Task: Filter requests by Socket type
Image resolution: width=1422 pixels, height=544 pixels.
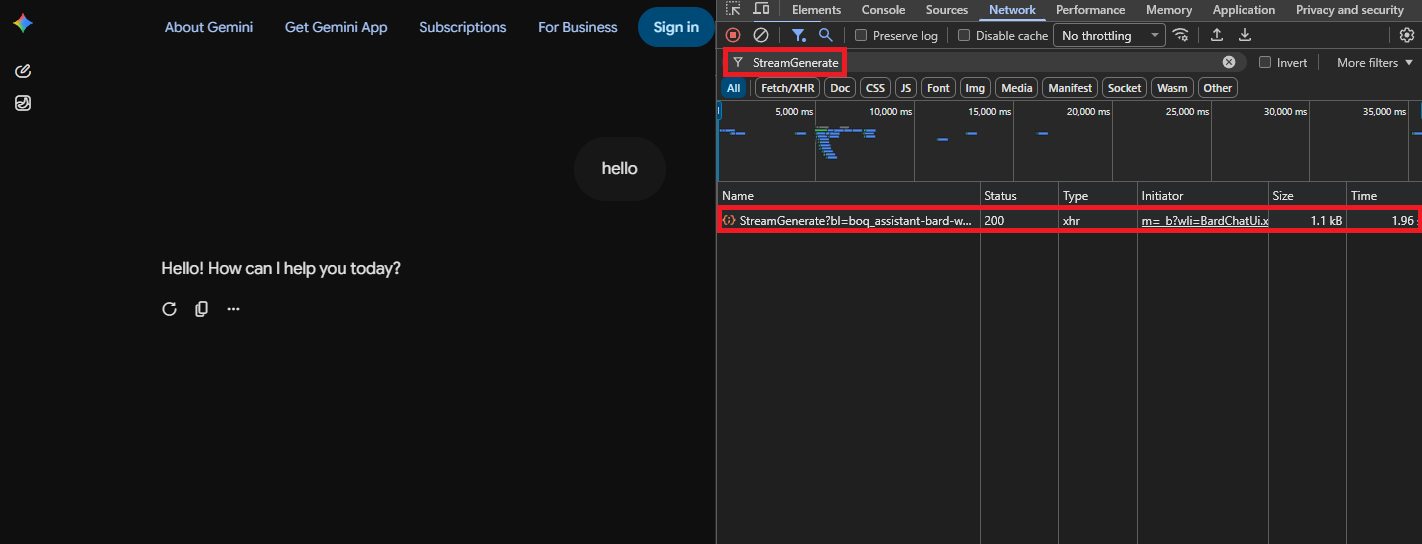Action: (1124, 88)
